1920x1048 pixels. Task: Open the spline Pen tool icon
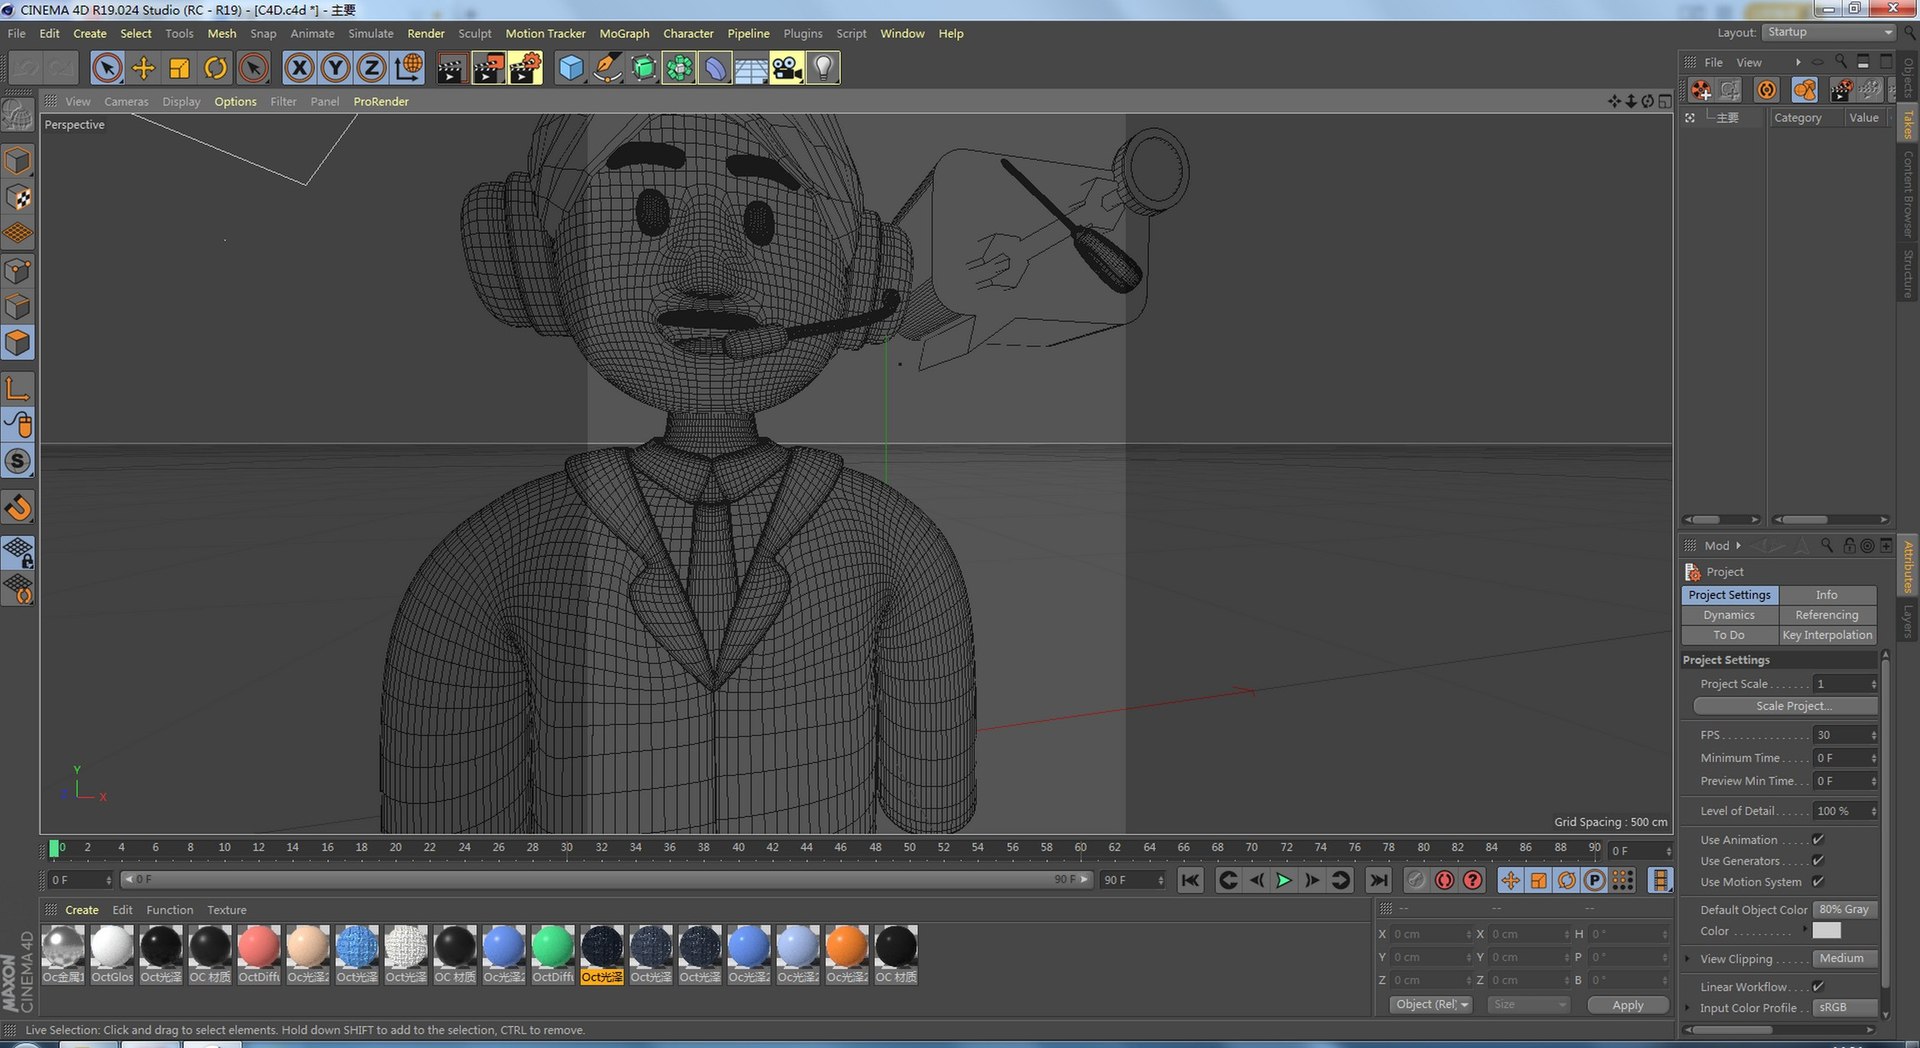tap(607, 68)
